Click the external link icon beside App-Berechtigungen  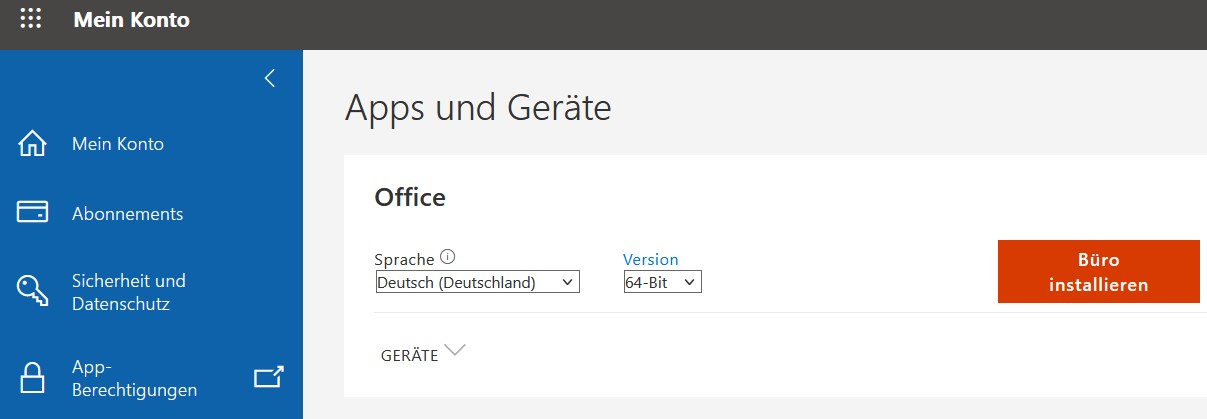(x=269, y=376)
